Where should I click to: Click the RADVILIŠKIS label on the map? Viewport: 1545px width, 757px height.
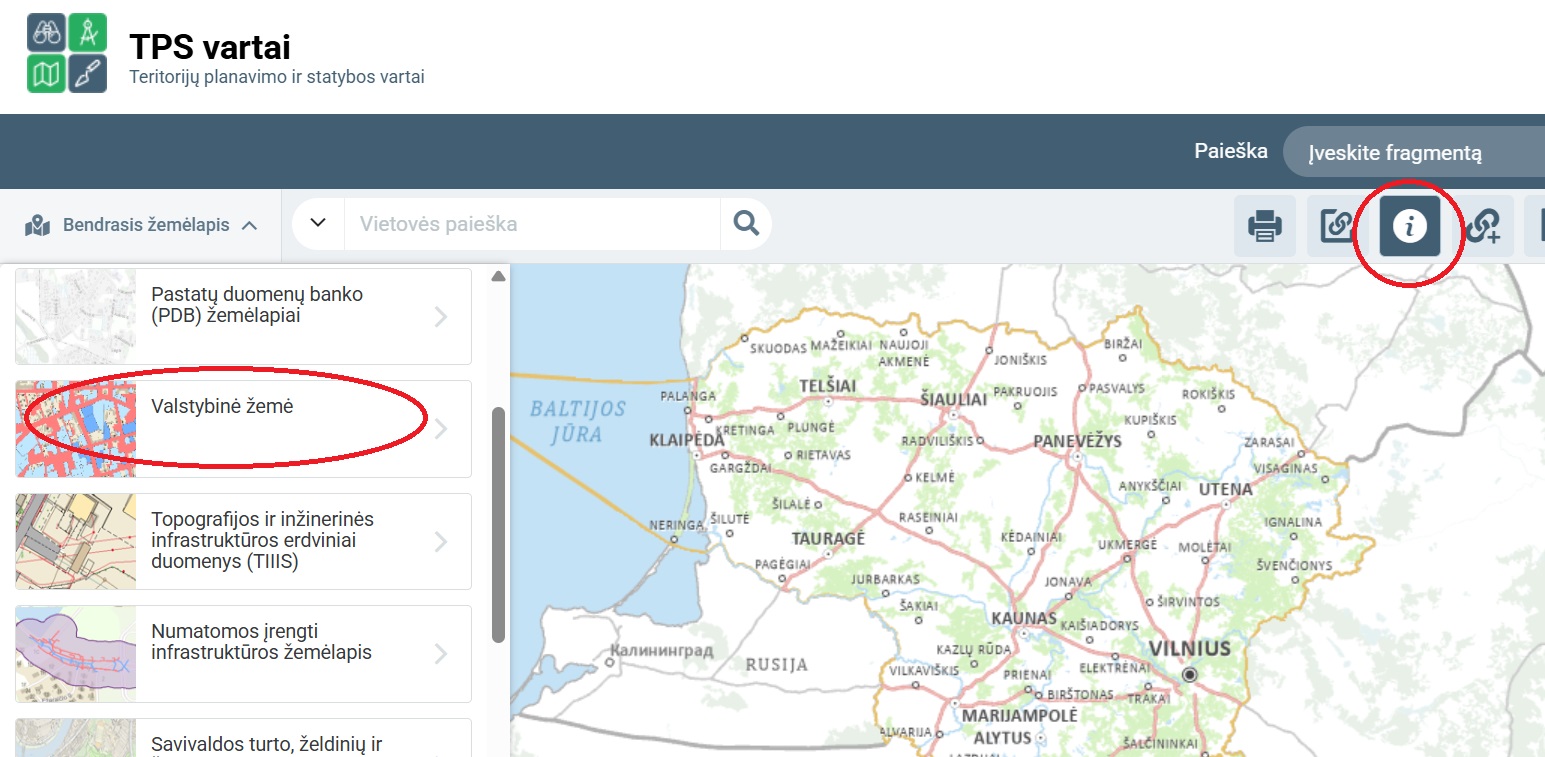pyautogui.click(x=937, y=440)
